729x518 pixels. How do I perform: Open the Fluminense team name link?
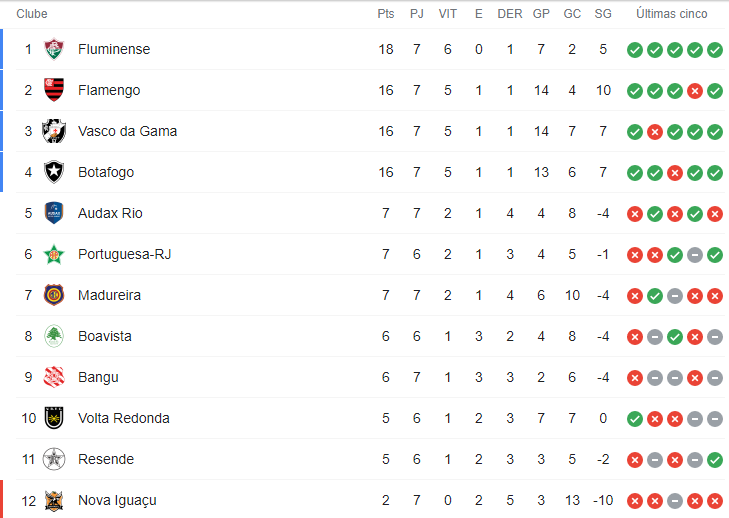(x=114, y=49)
